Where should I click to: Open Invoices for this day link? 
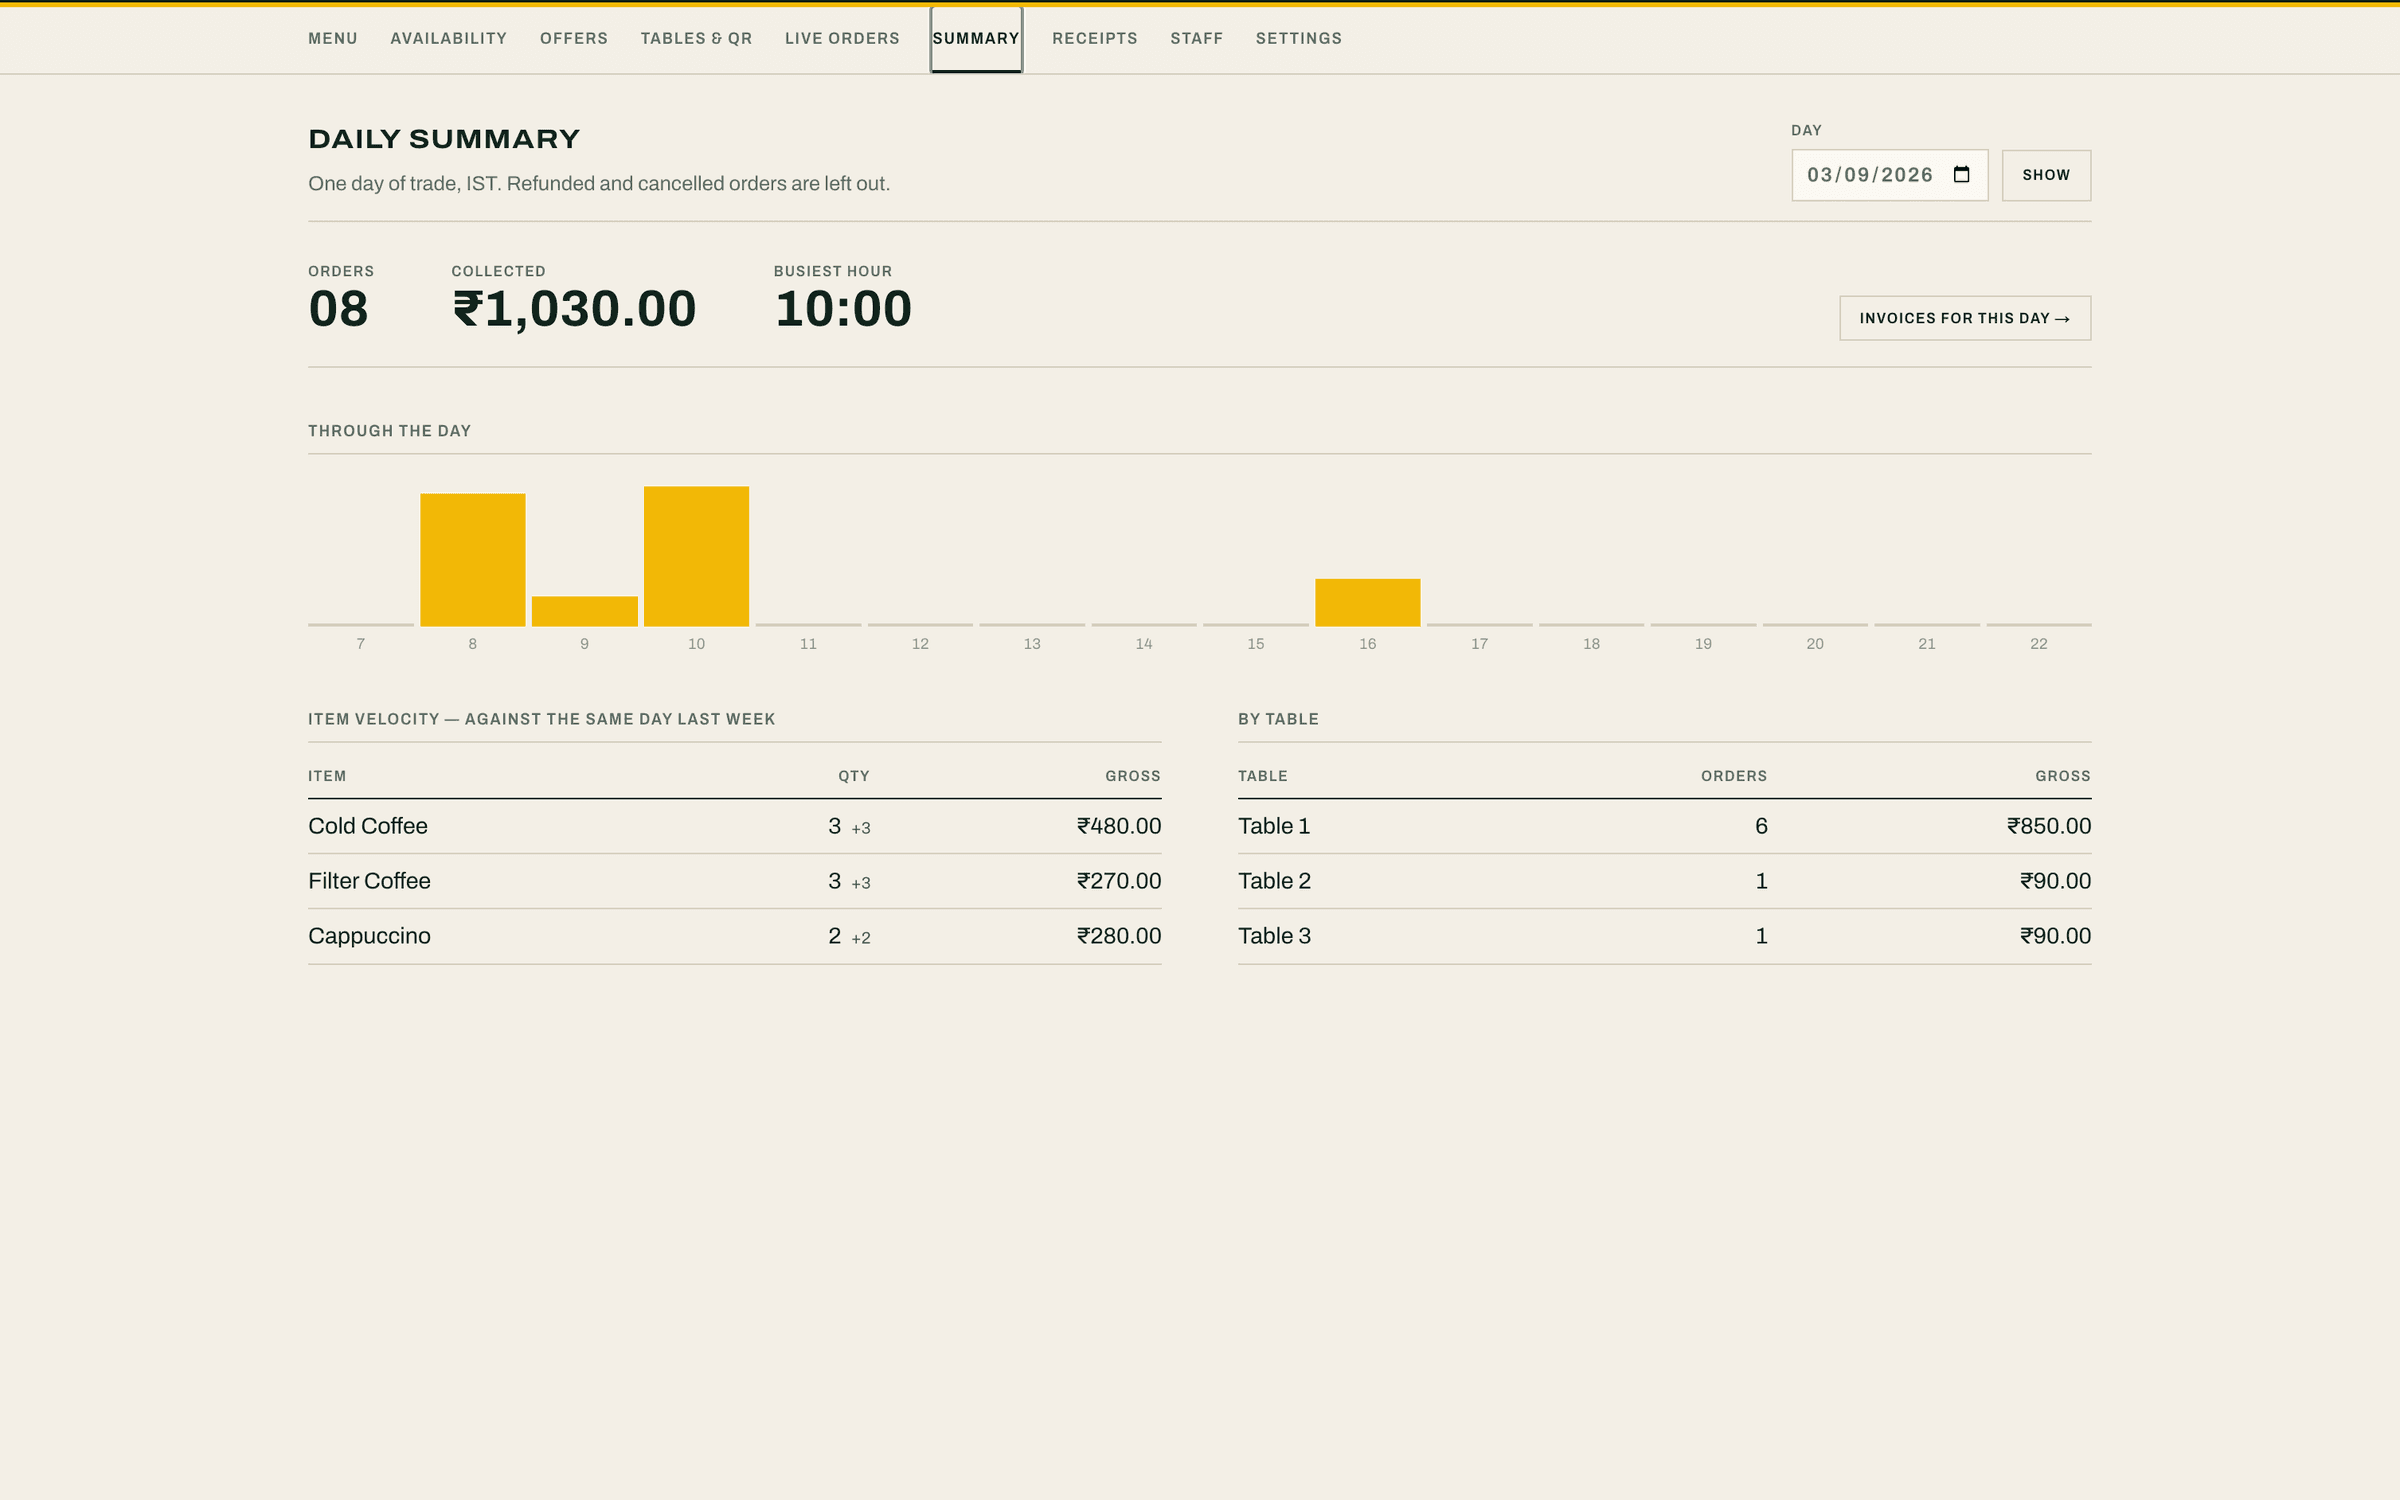click(1965, 318)
